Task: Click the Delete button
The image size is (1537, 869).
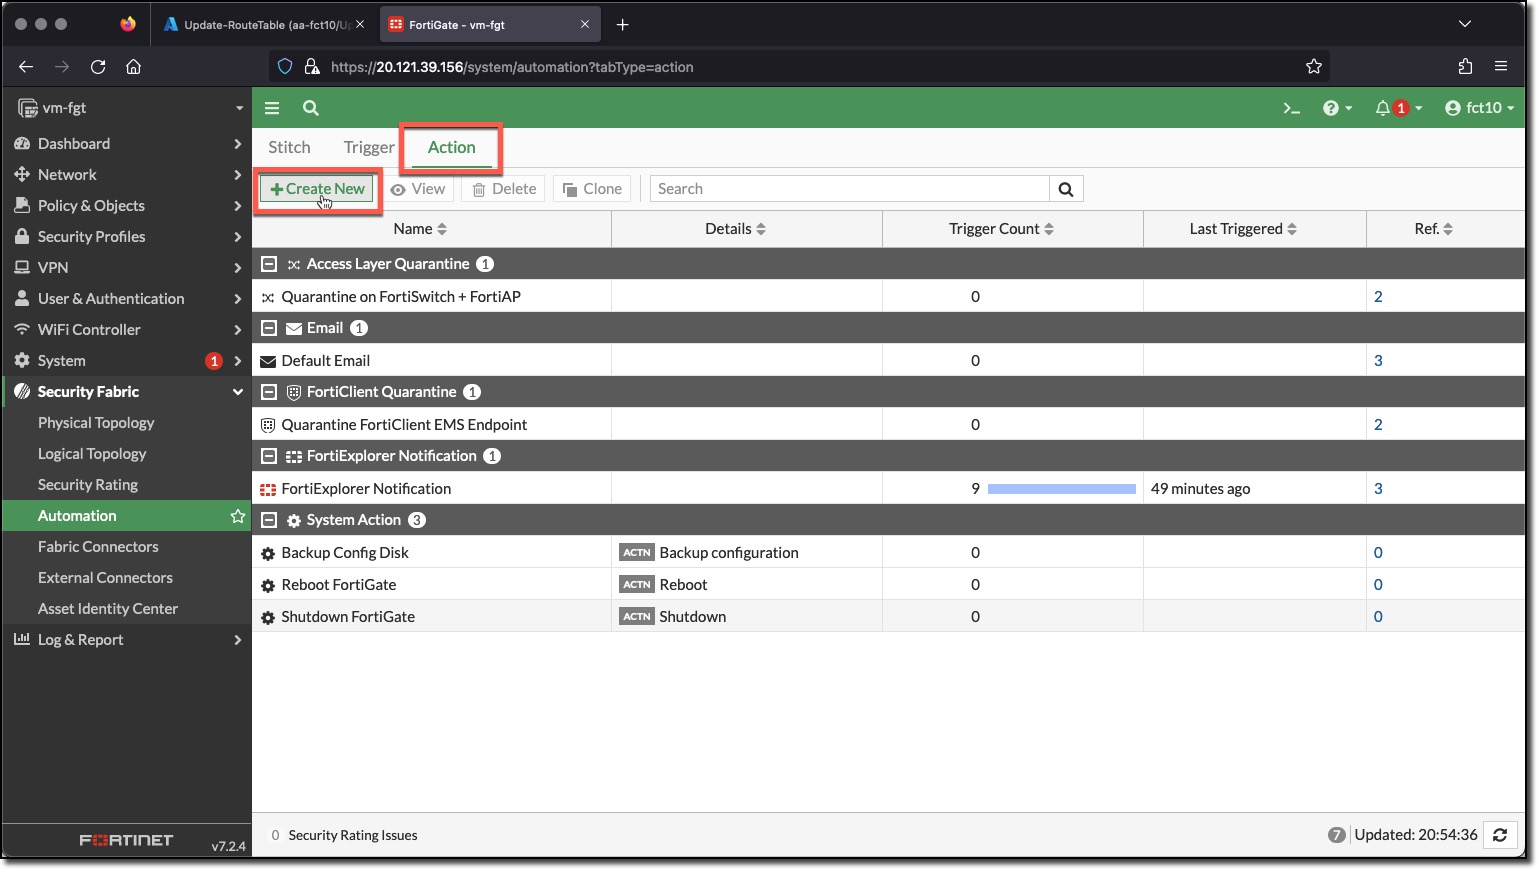Action: pos(504,189)
